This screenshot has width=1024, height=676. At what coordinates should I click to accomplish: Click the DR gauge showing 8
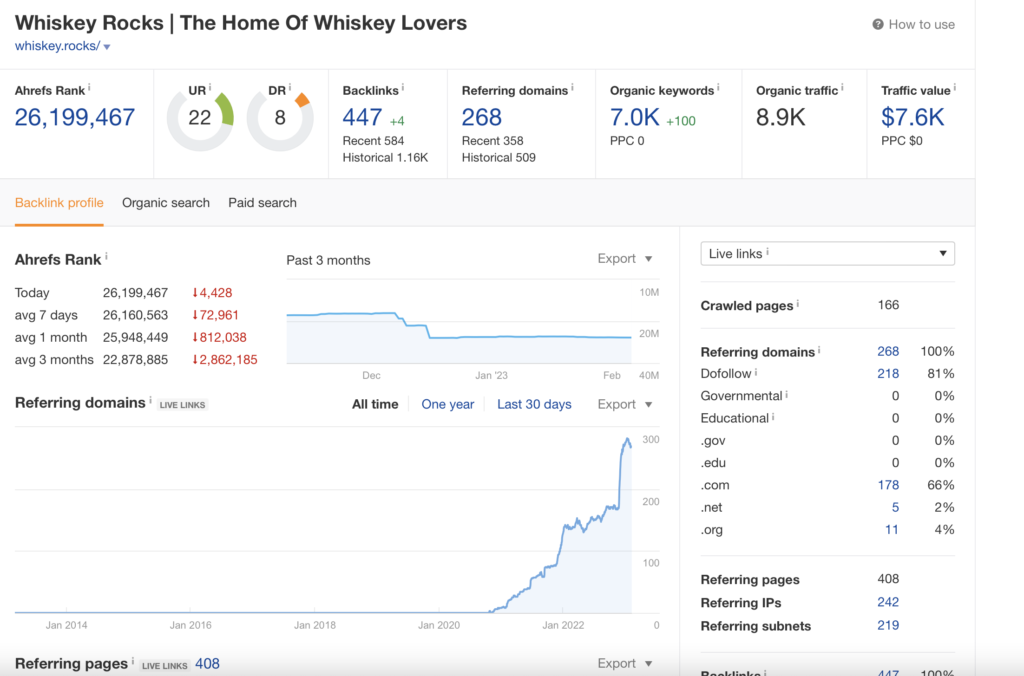click(280, 118)
